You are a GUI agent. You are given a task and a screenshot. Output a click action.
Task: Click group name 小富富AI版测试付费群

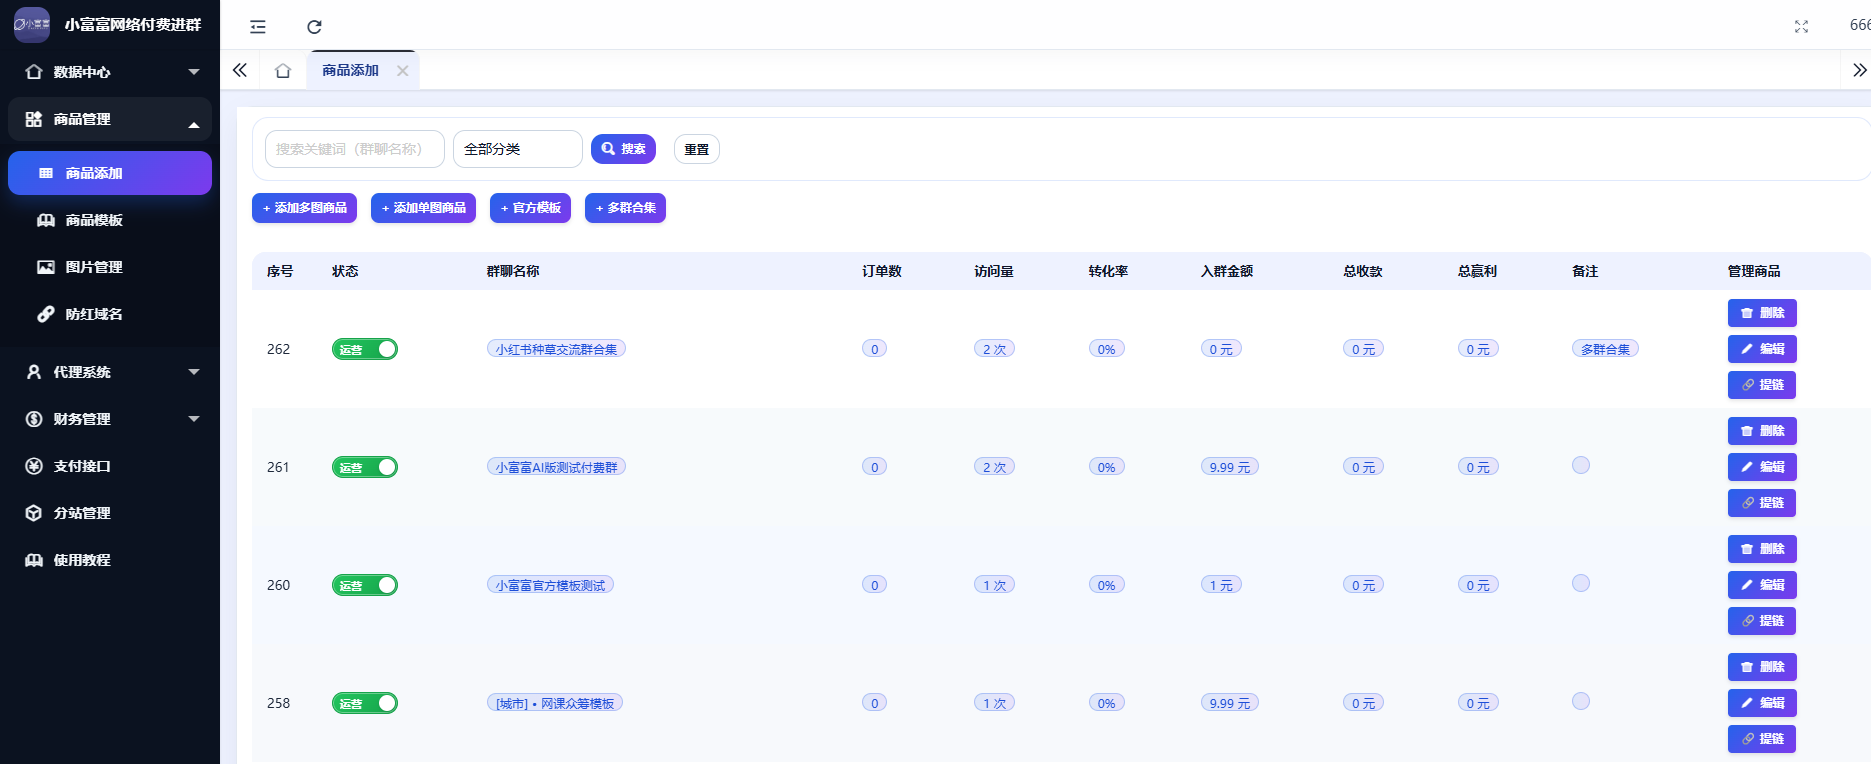pyautogui.click(x=556, y=467)
